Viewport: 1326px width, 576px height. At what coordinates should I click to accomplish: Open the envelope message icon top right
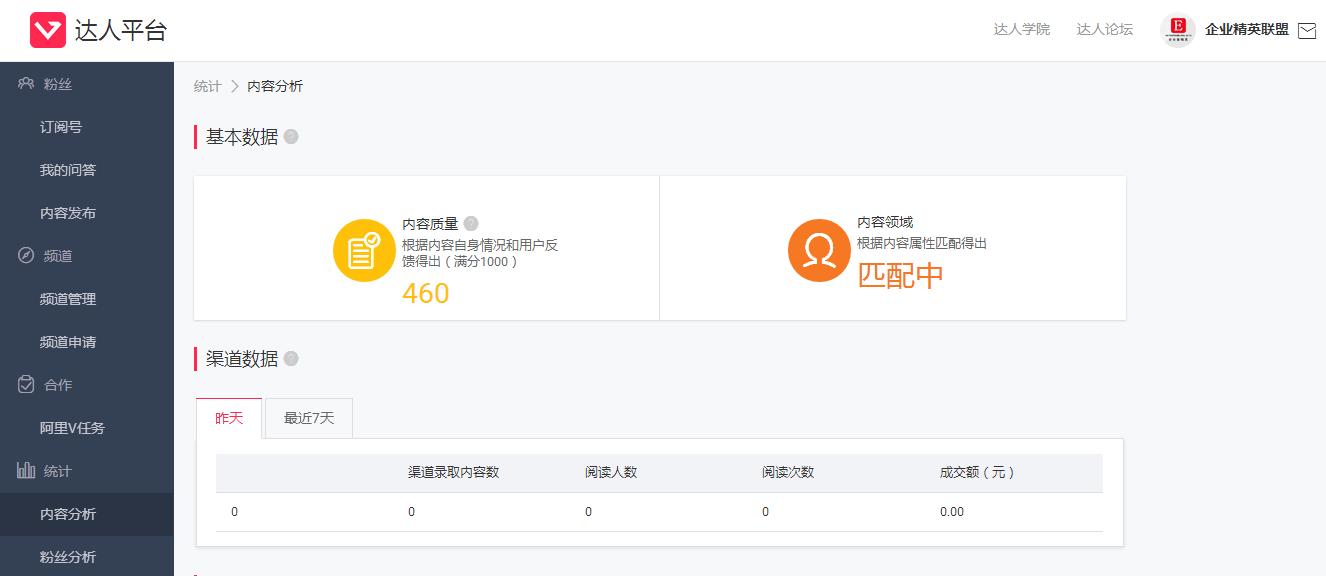pos(1307,31)
